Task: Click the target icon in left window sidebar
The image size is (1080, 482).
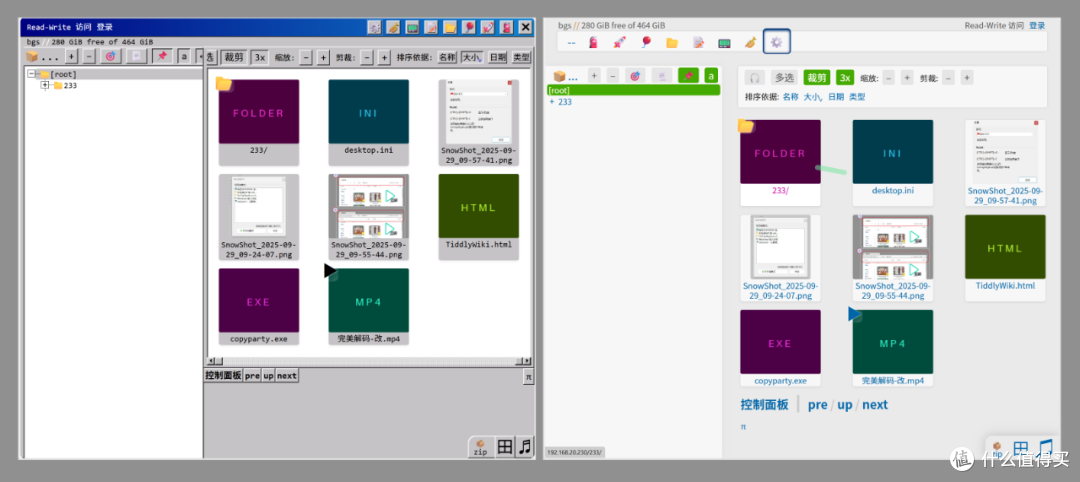Action: (110, 56)
